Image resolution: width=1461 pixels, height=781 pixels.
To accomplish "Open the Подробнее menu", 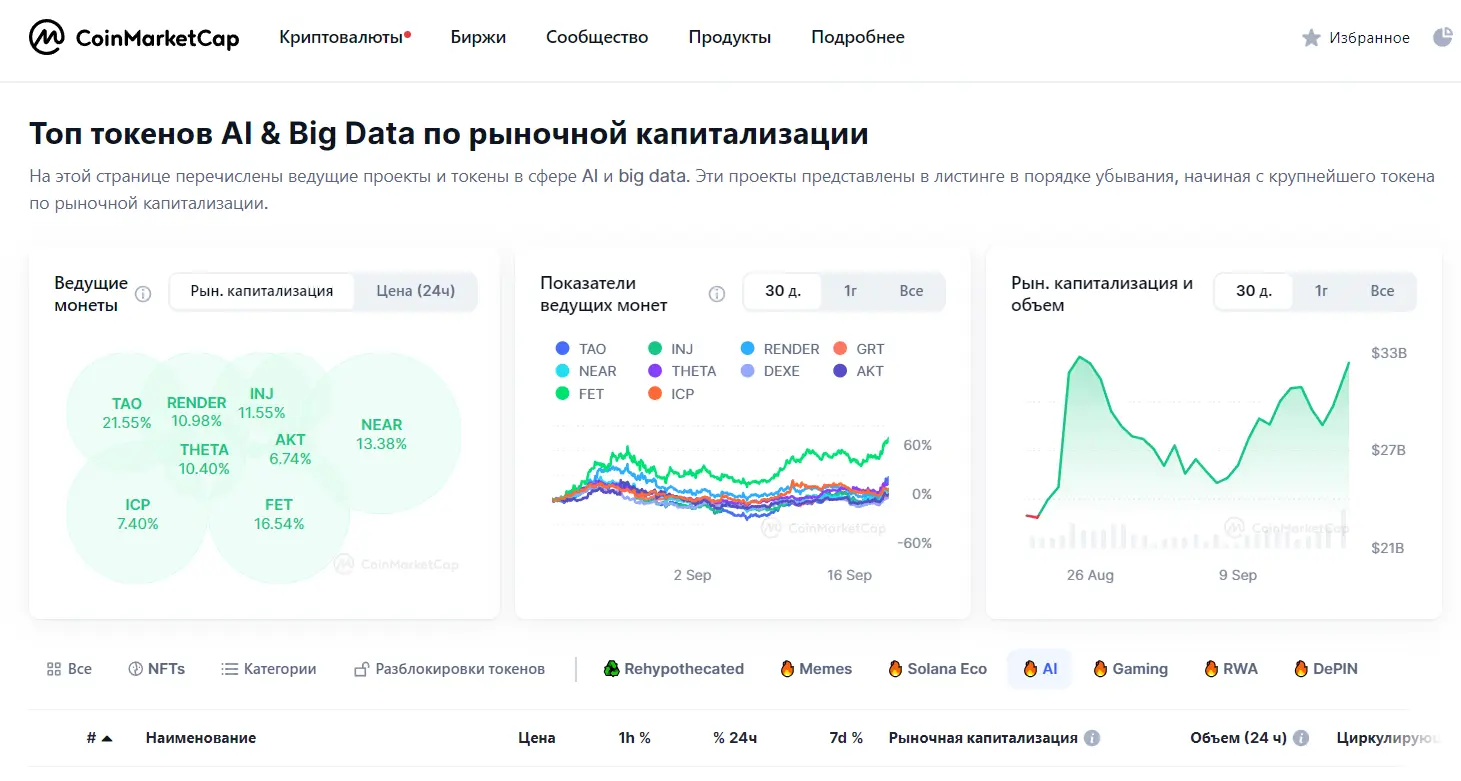I will coord(858,37).
